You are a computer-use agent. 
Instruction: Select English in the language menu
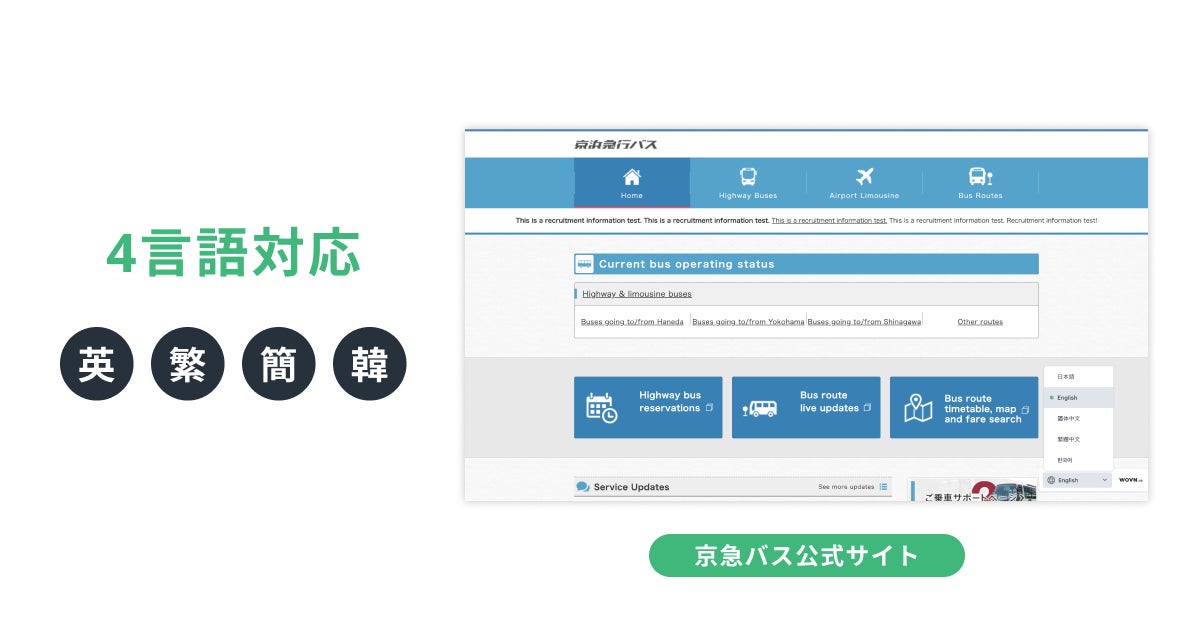1078,398
